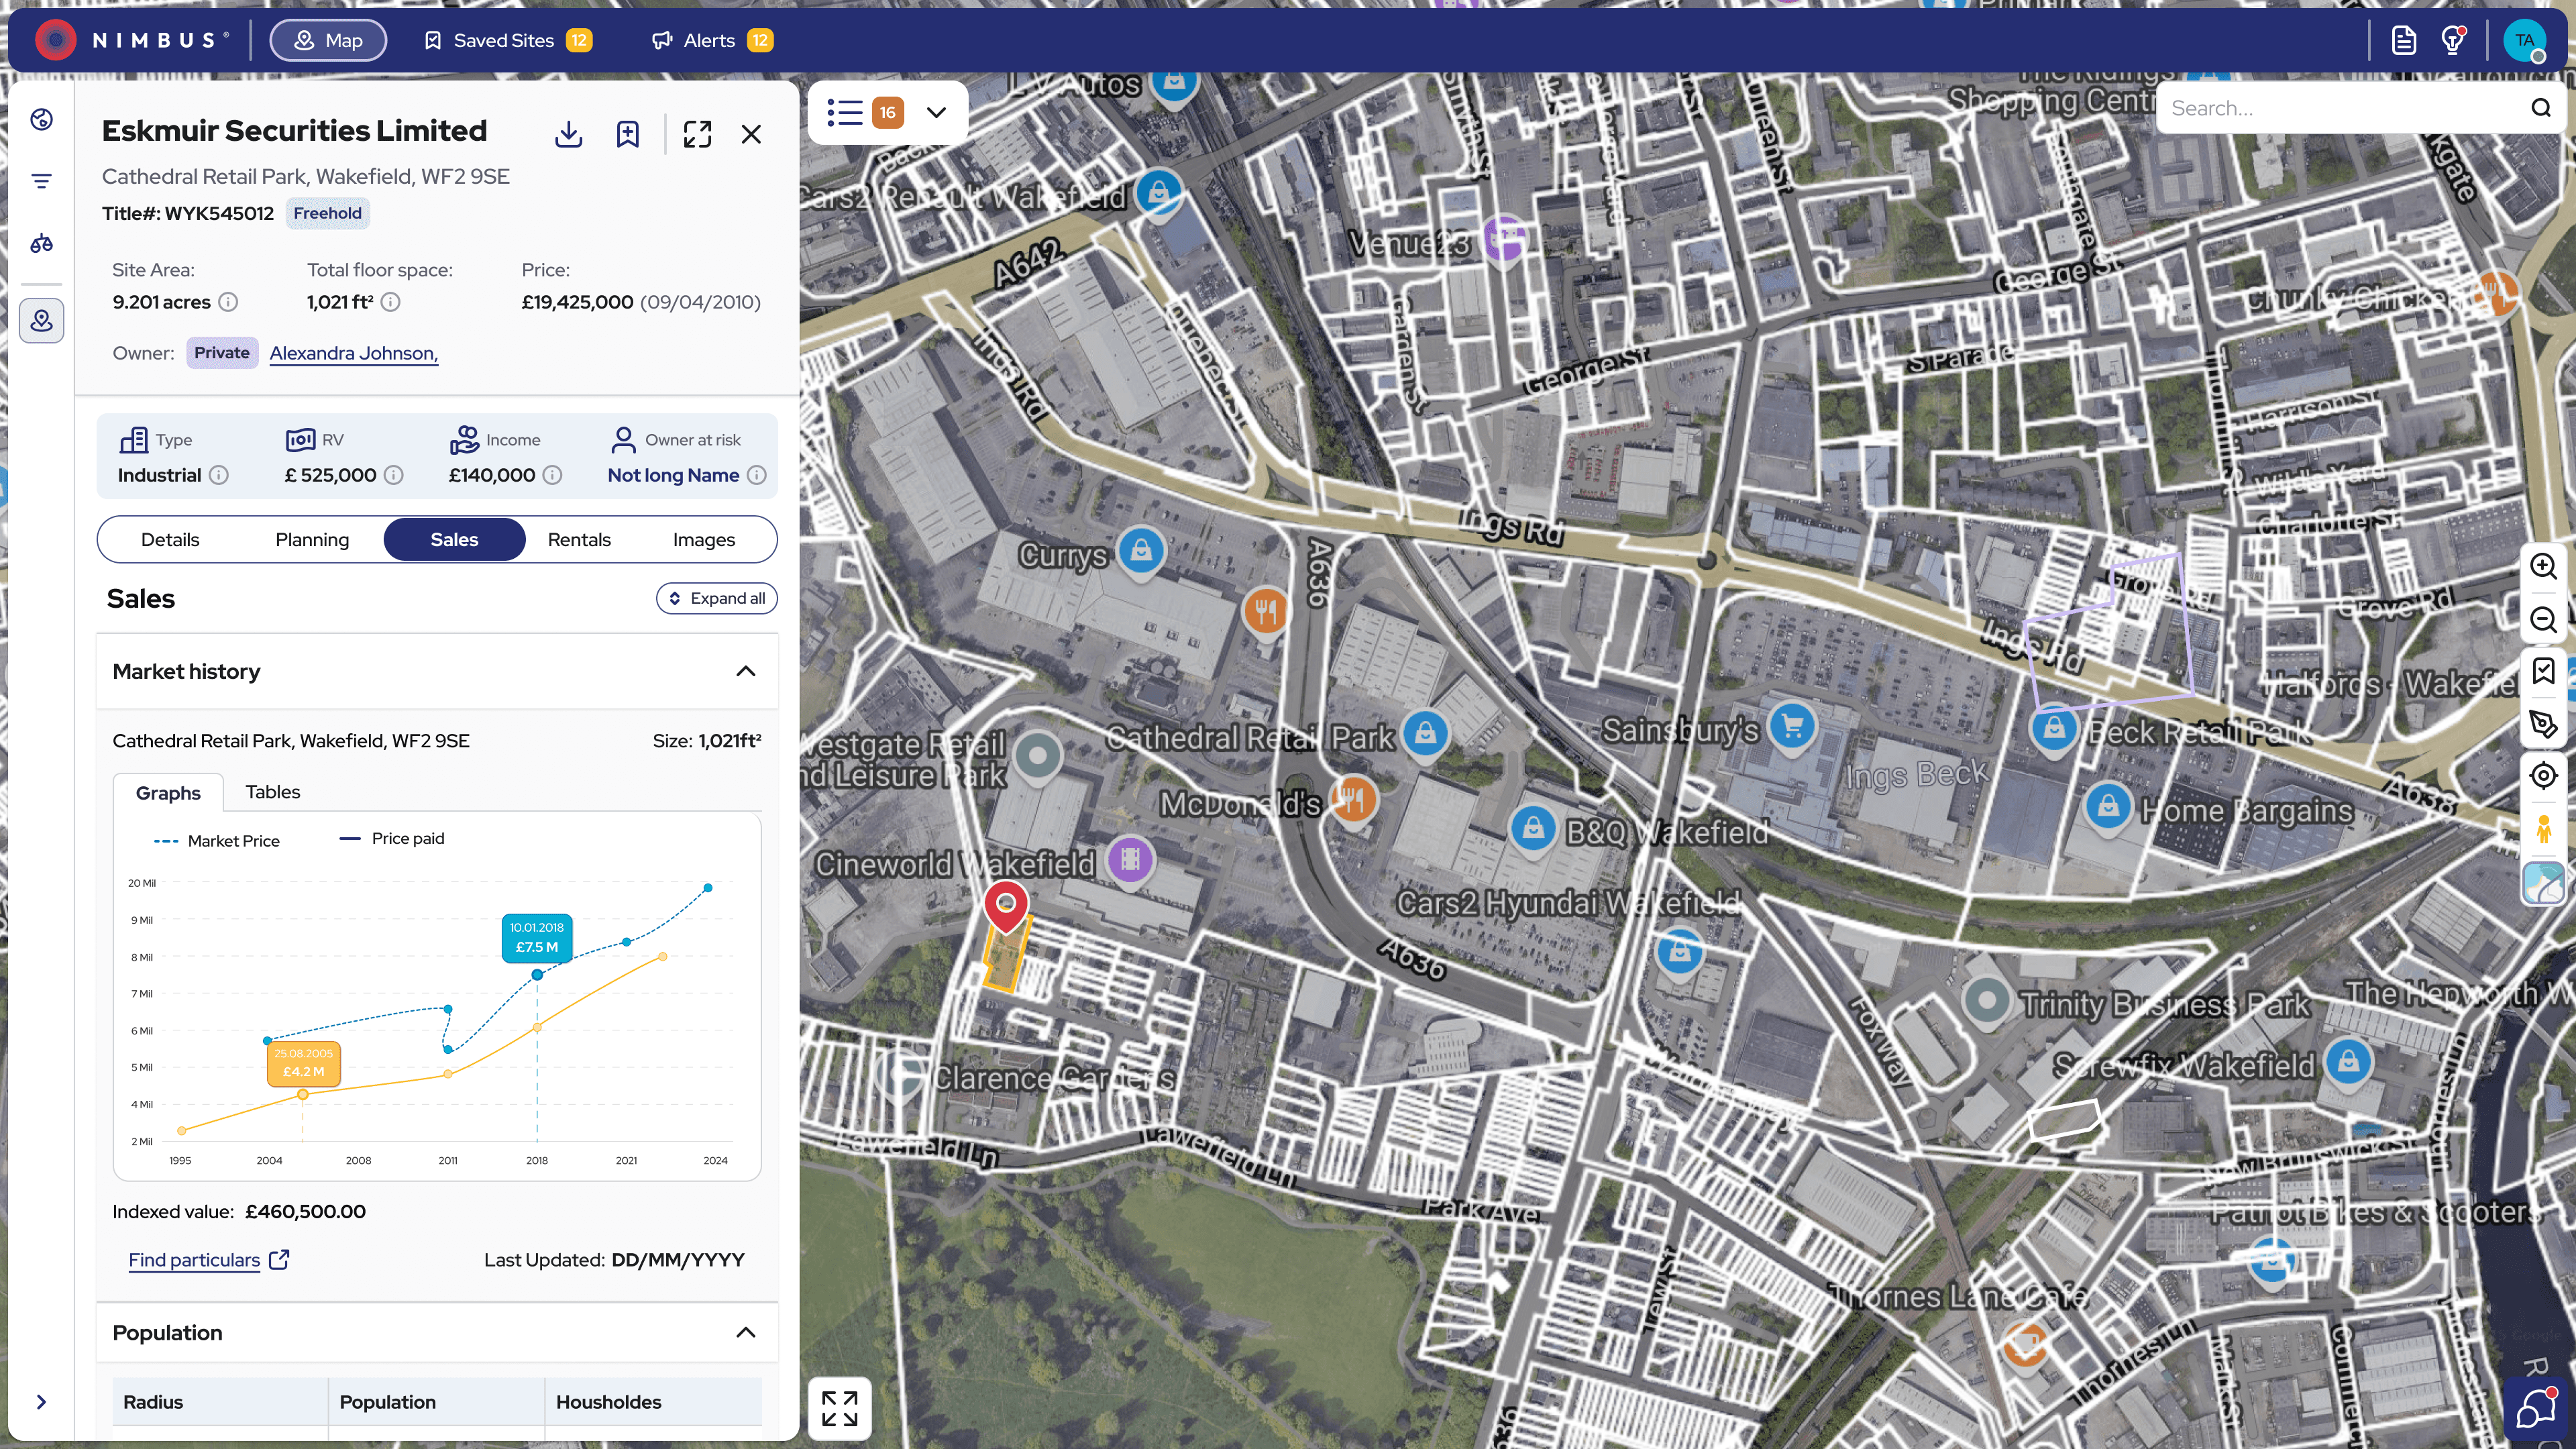This screenshot has width=2576, height=1449.
Task: Open the results list dropdown chevron
Action: [x=936, y=112]
